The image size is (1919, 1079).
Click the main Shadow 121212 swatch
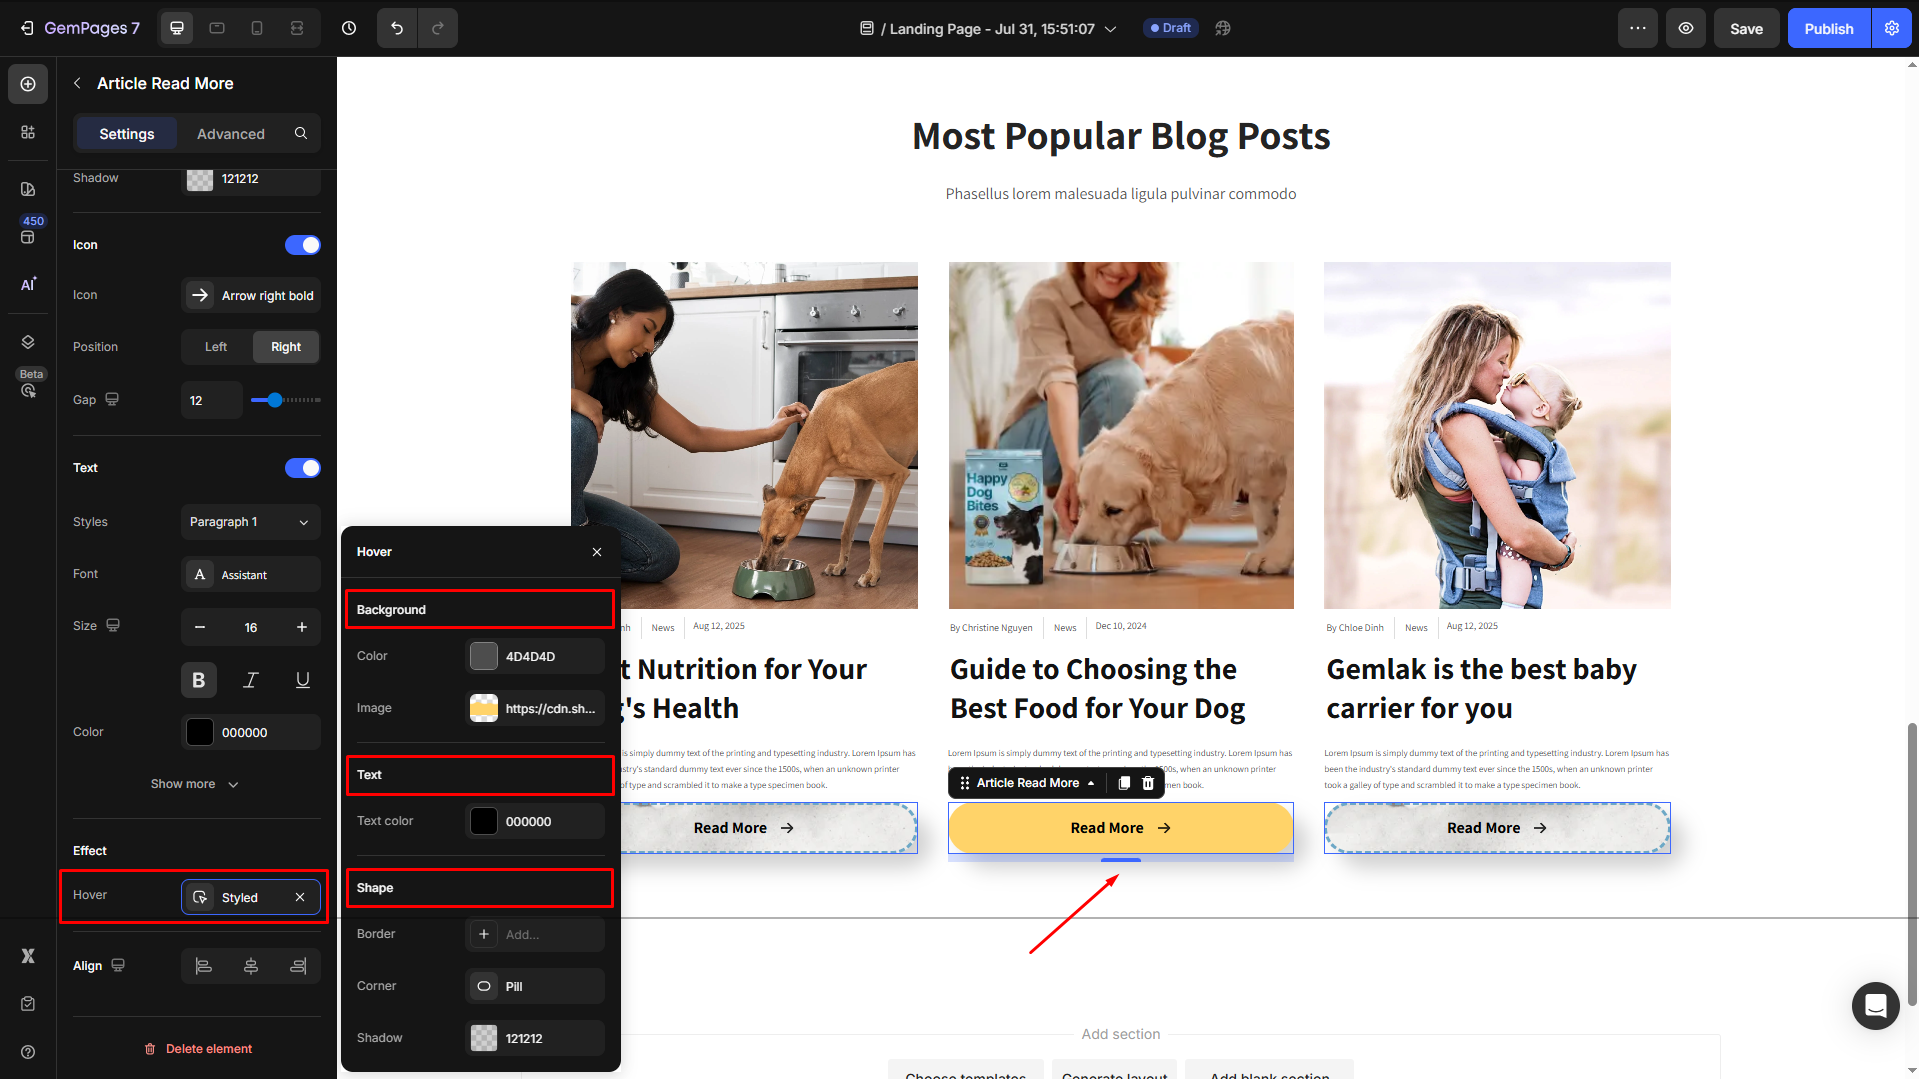(200, 179)
